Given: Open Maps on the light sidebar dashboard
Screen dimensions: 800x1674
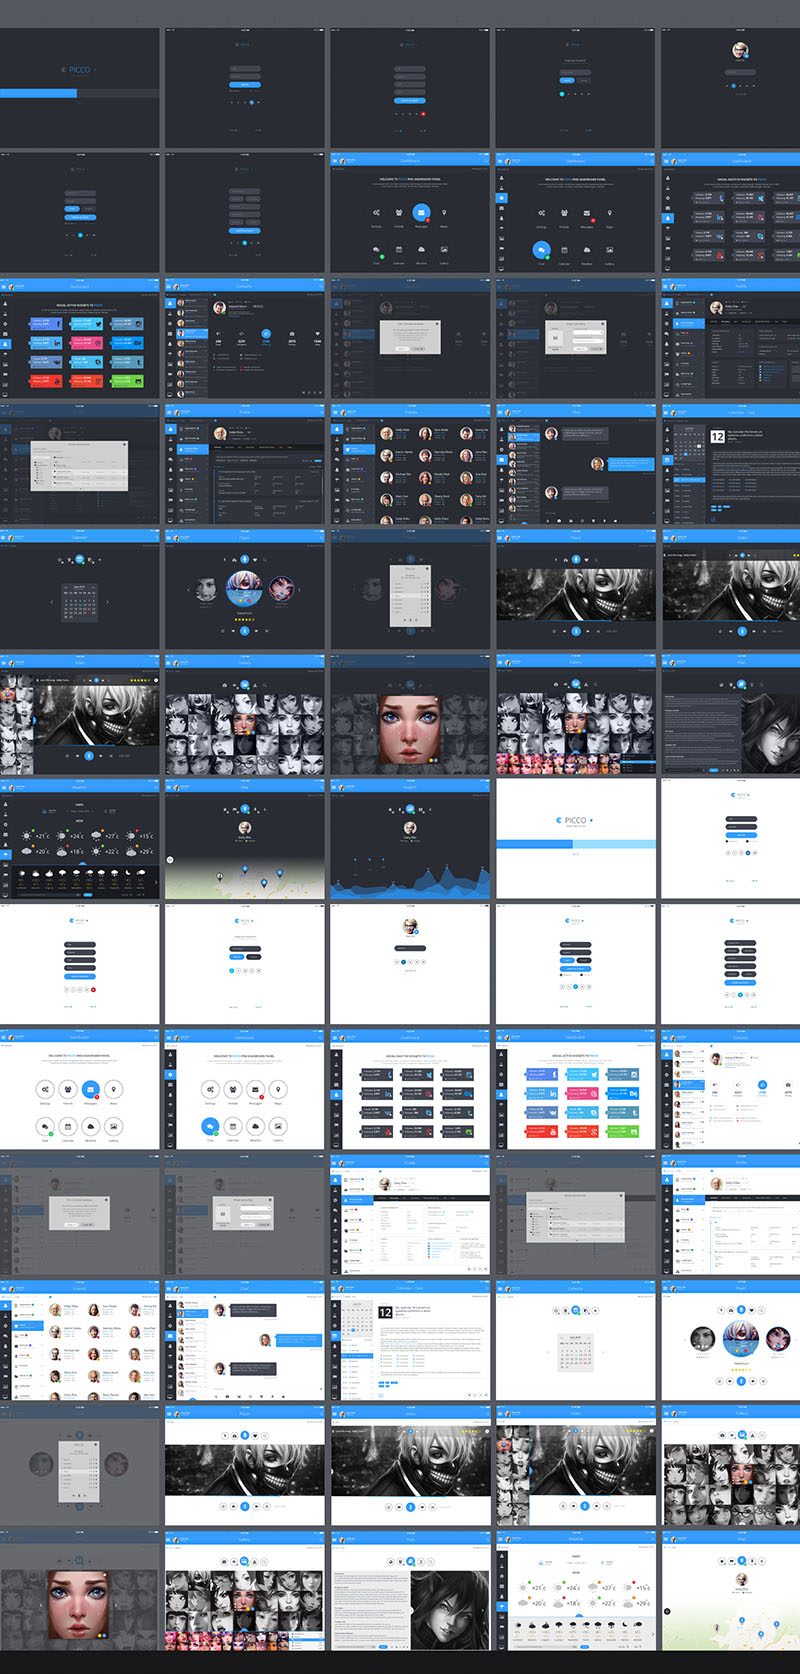Looking at the screenshot, I should tap(278, 1089).
